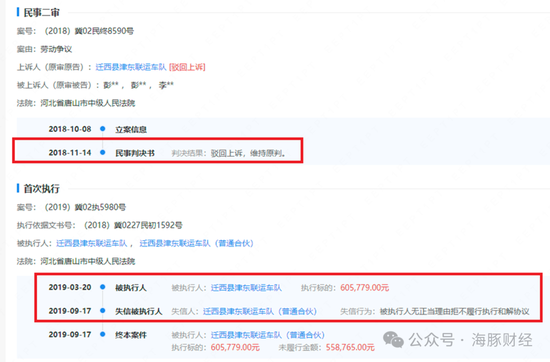Screen dimensions: 550x362
Task: Click court name under 民事二审 section
Action: coord(88,103)
